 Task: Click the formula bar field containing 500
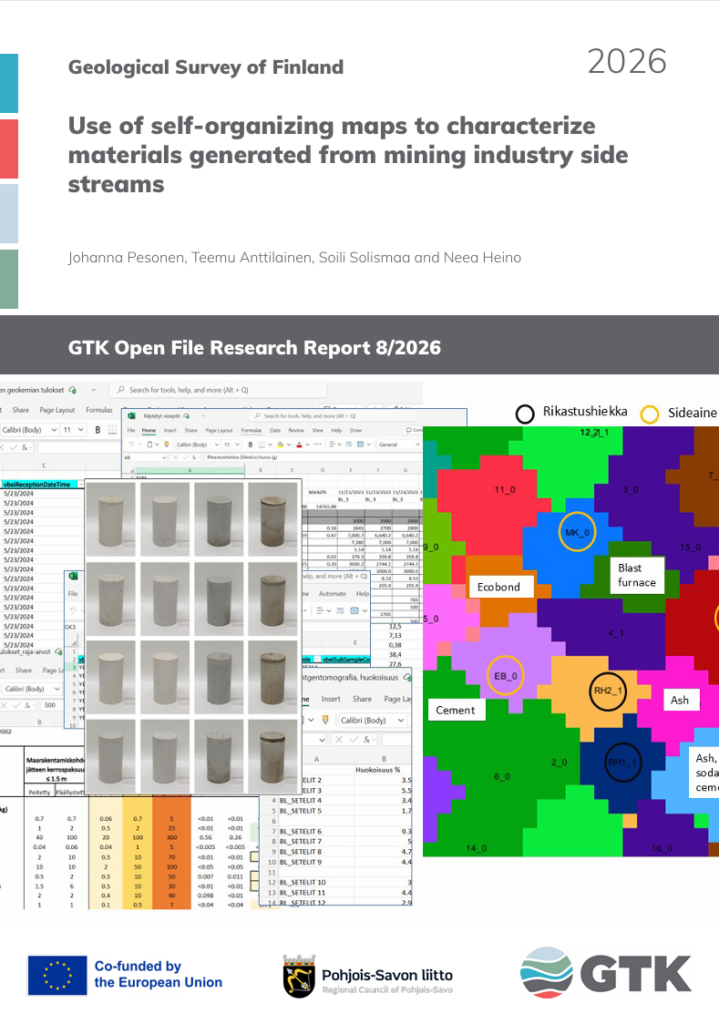50,705
